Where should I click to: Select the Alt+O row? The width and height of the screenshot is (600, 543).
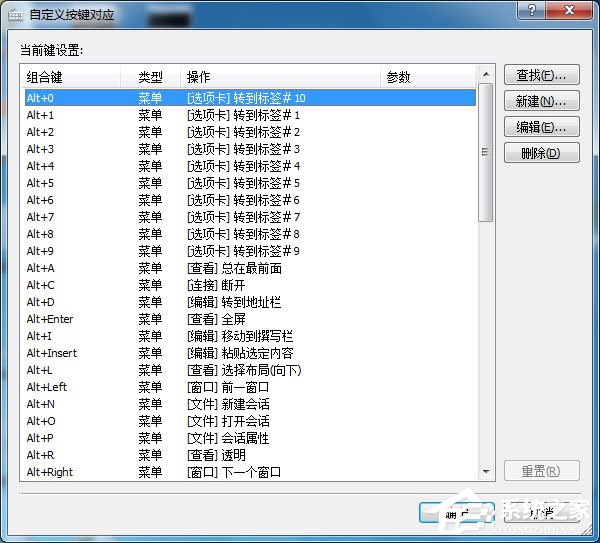pos(250,421)
